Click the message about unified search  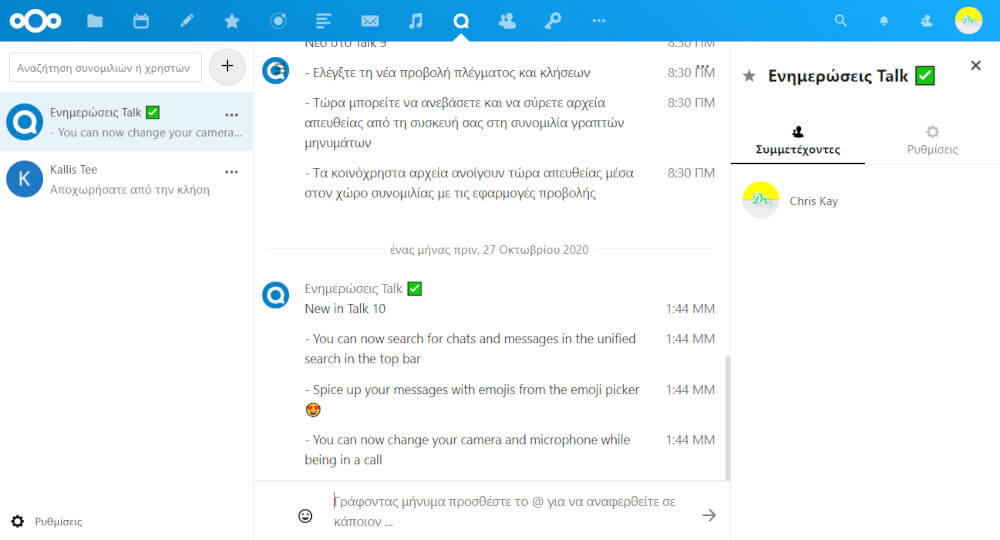[x=470, y=349]
